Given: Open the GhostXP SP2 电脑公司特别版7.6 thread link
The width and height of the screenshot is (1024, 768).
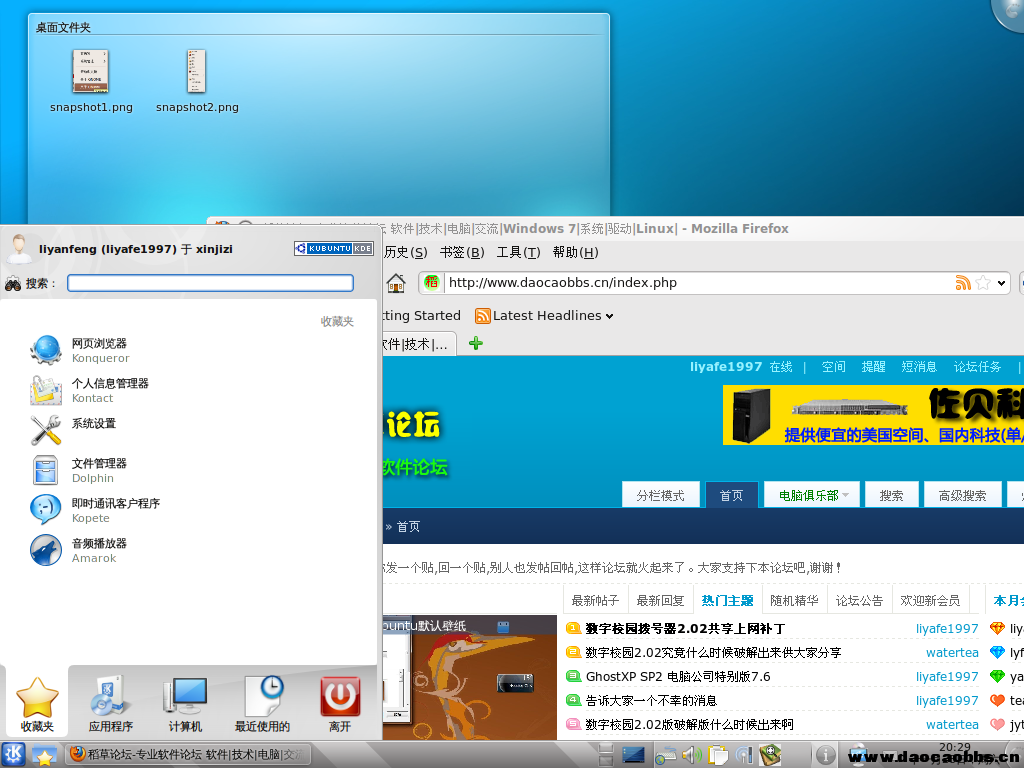Looking at the screenshot, I should pos(678,677).
